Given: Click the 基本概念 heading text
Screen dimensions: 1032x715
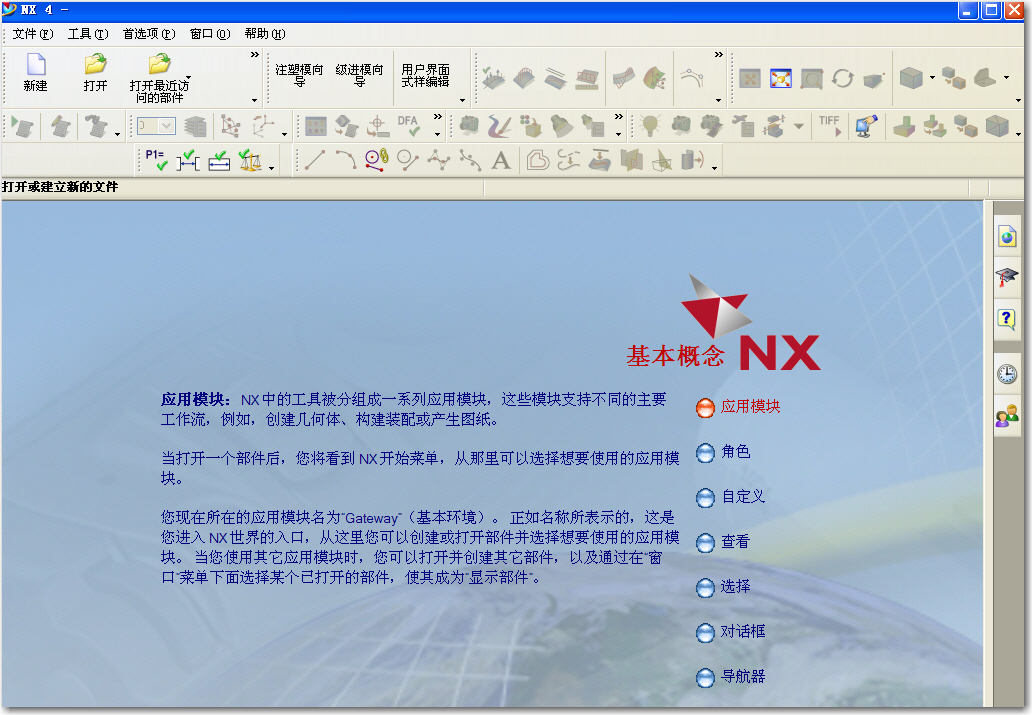Looking at the screenshot, I should pos(675,356).
